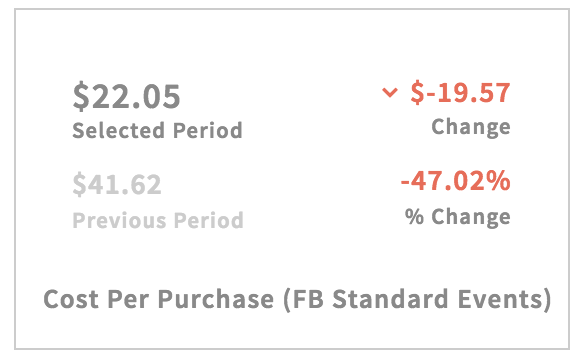582x362 pixels.
Task: Click the minus sign in $-19.57
Action: (431, 93)
